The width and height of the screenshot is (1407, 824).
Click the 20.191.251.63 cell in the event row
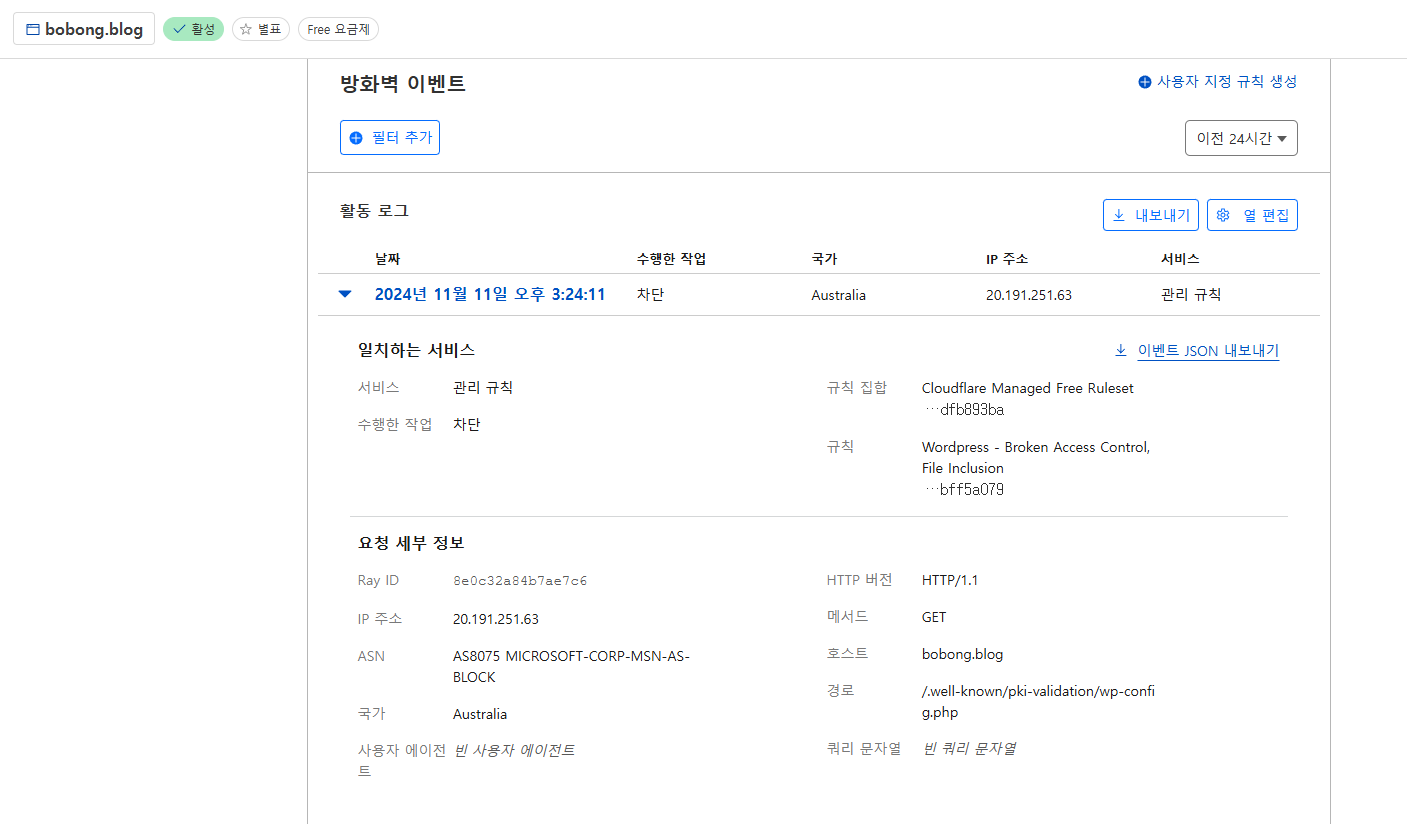(1028, 295)
